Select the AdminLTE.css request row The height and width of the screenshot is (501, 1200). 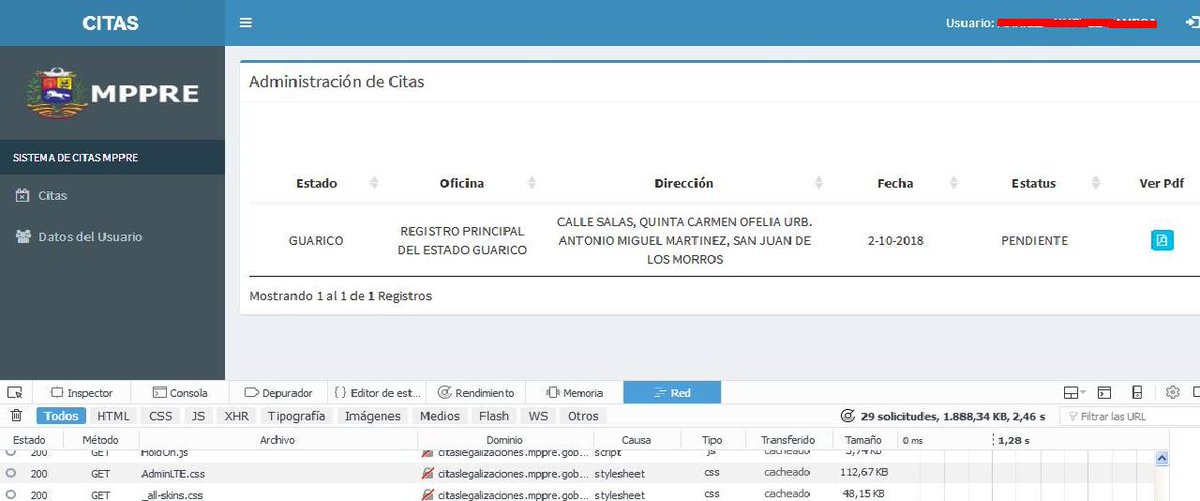pos(576,473)
